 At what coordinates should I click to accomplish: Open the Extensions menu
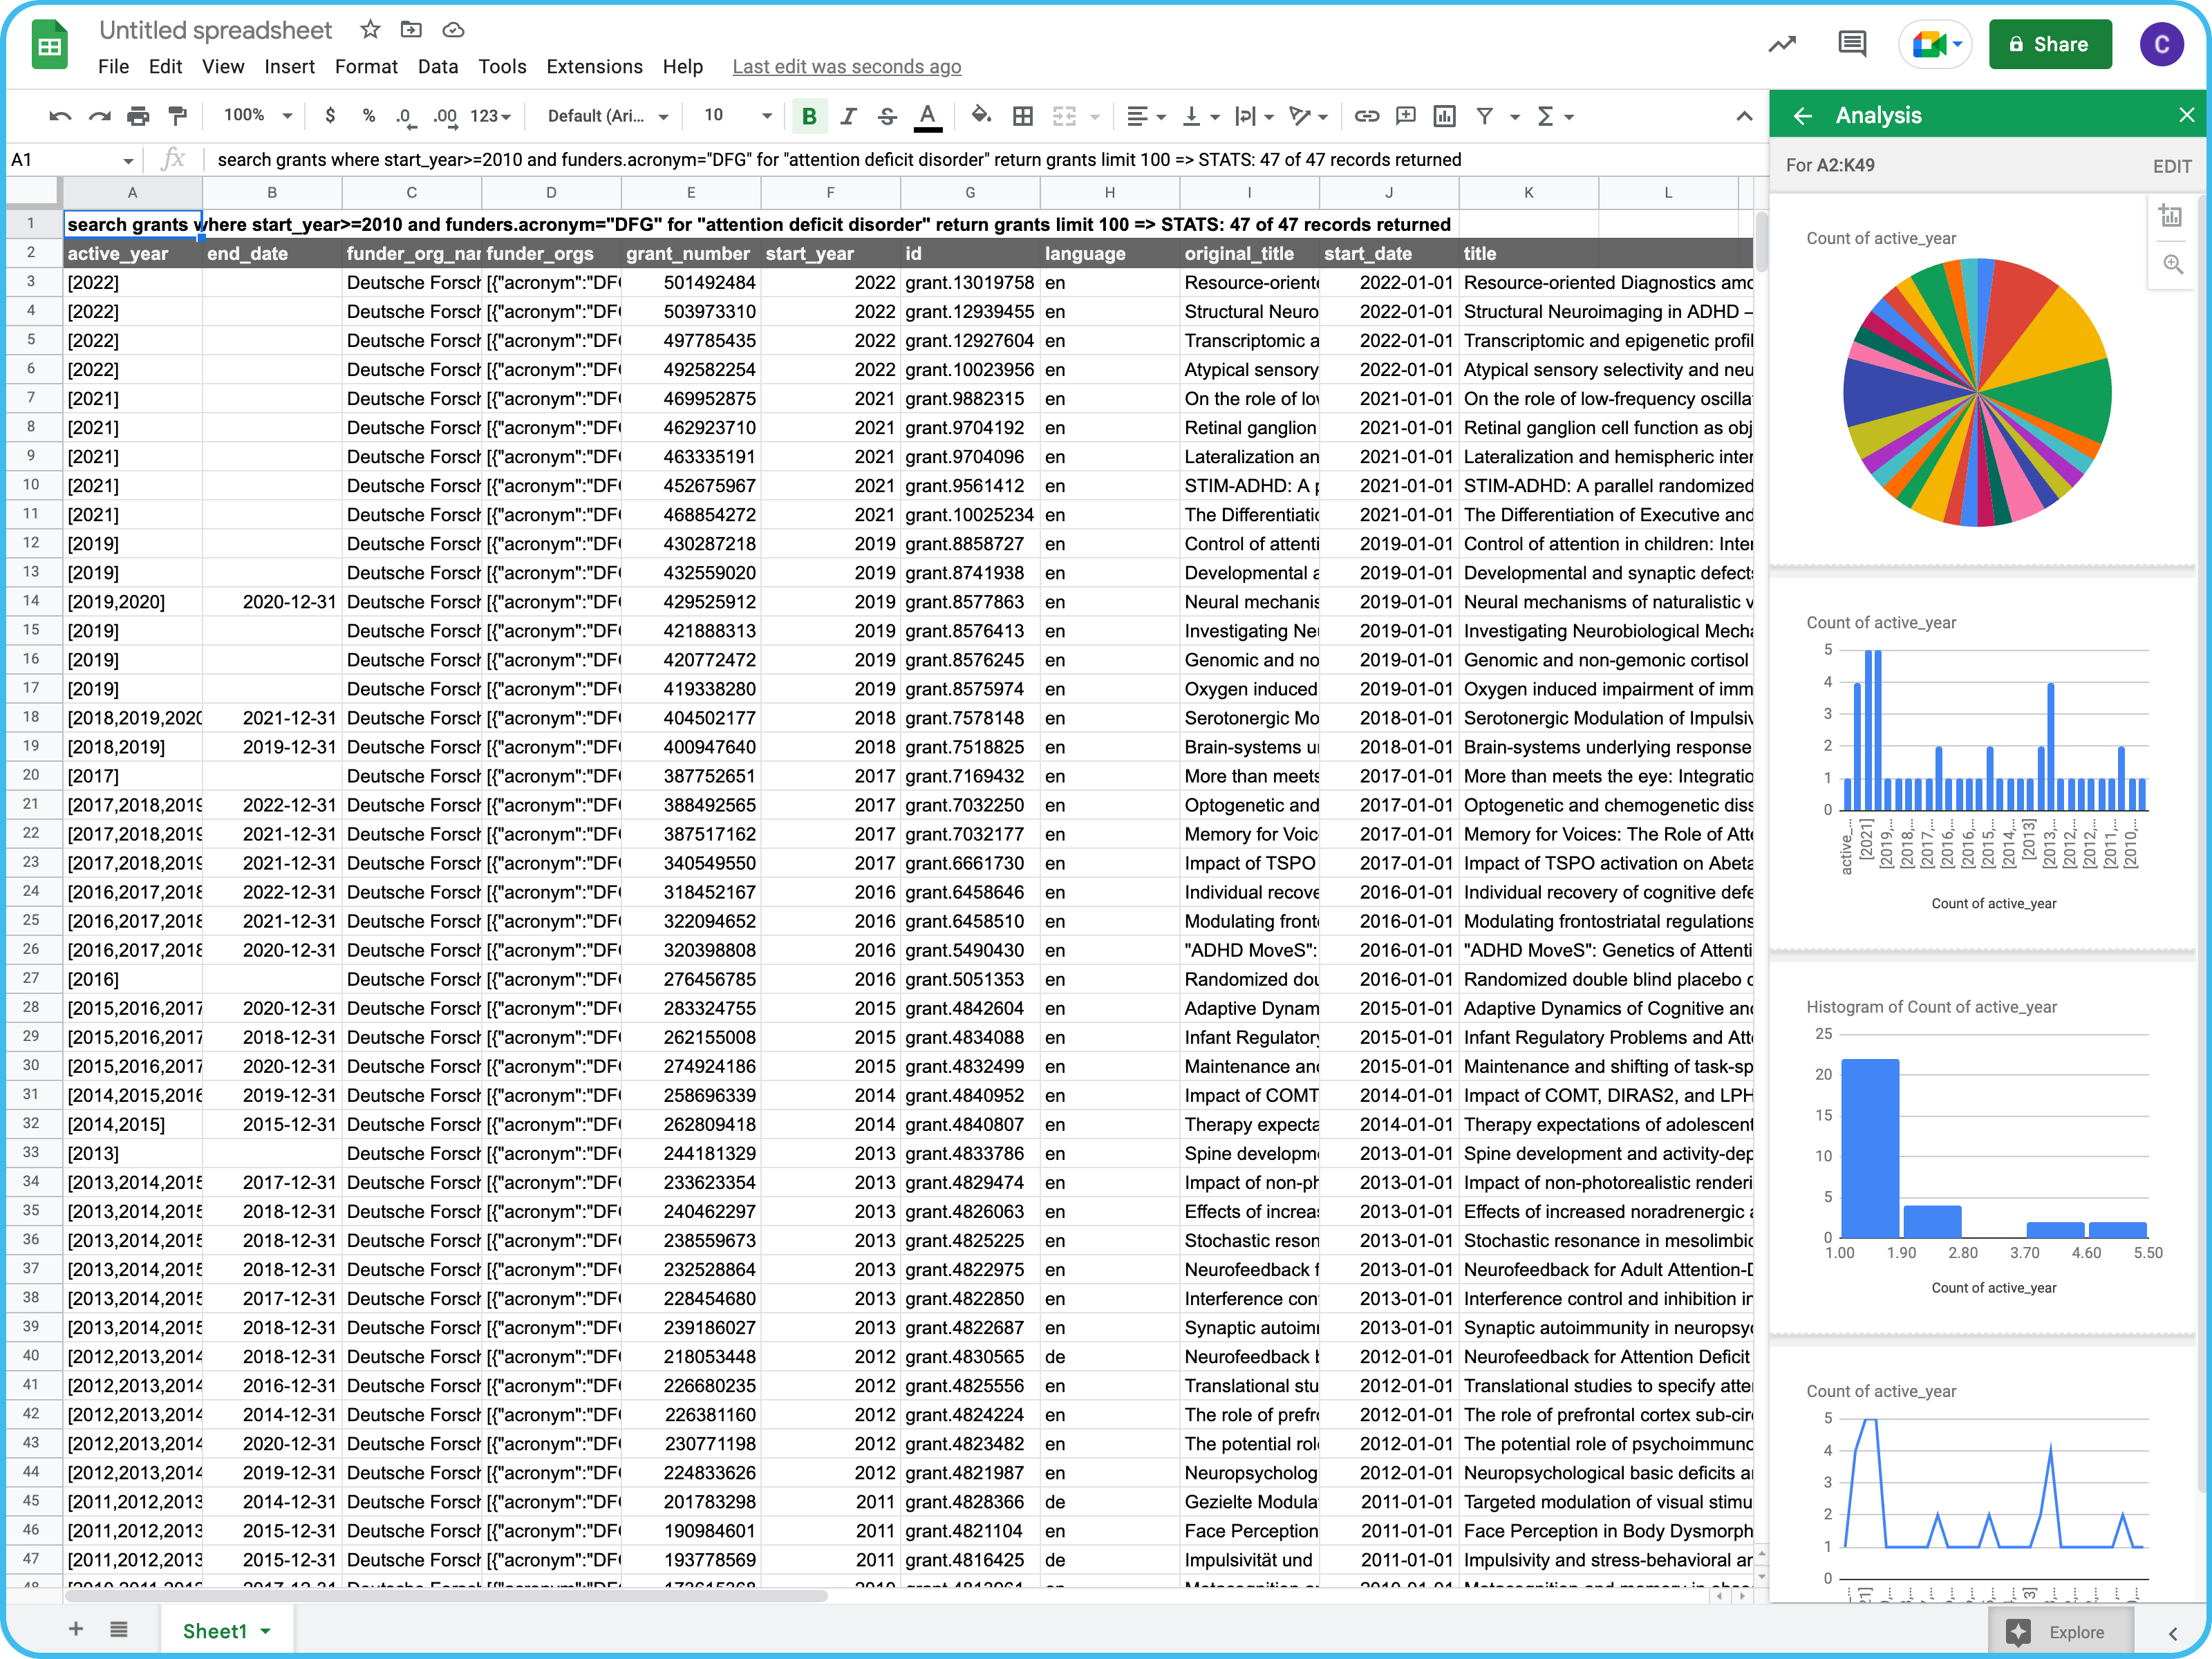(594, 67)
